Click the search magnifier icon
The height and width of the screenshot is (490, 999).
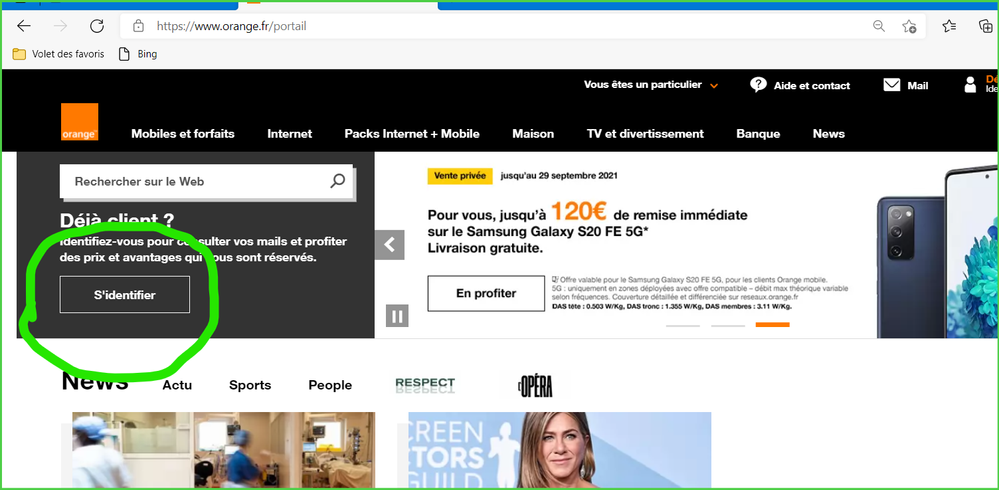(338, 181)
